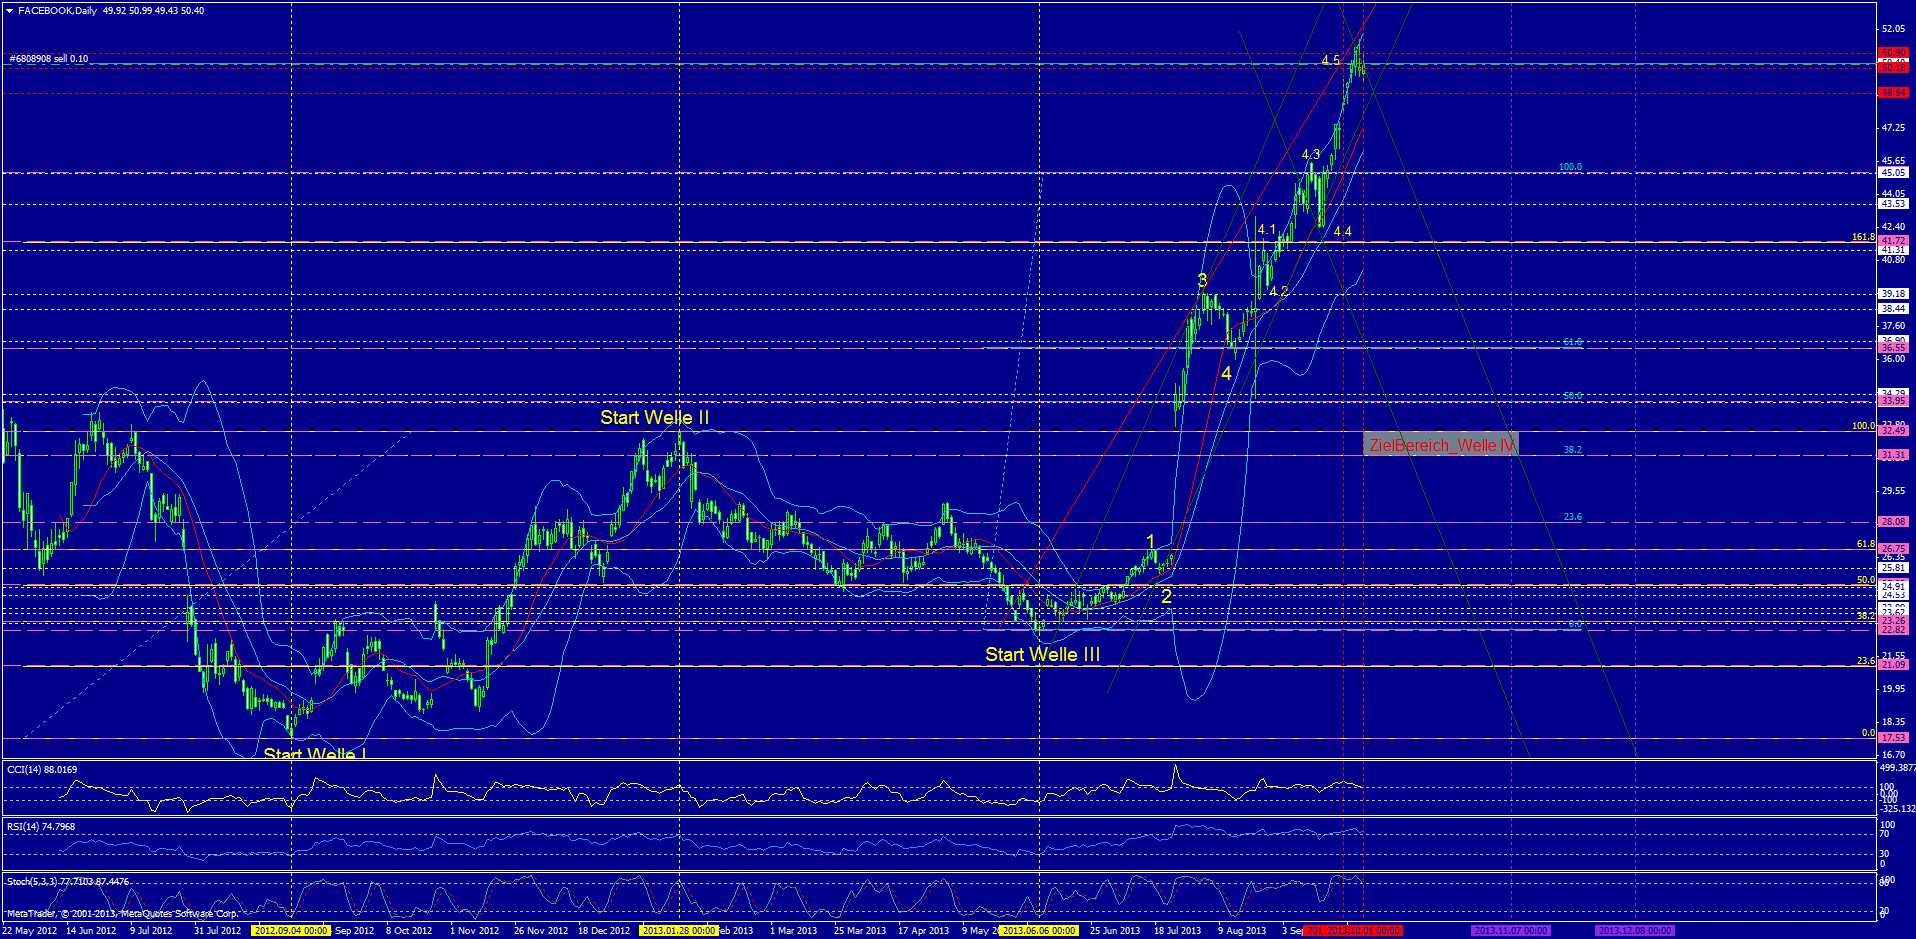Click the pink 21.09 price tag

[x=1893, y=665]
